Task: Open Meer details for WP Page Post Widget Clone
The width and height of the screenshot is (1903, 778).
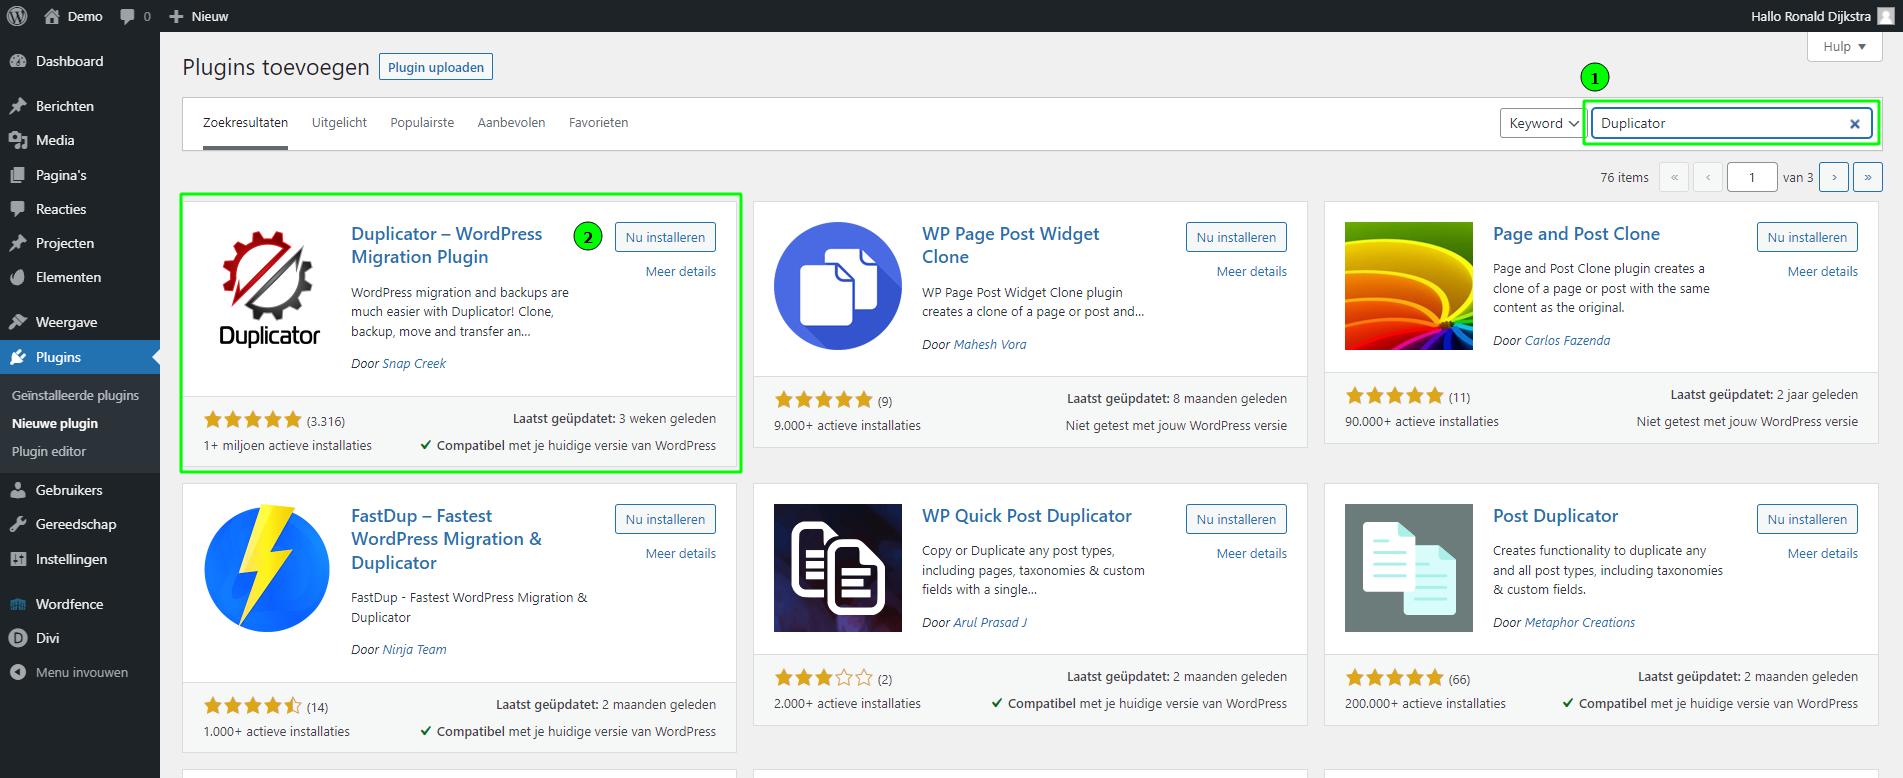Action: click(x=1252, y=271)
